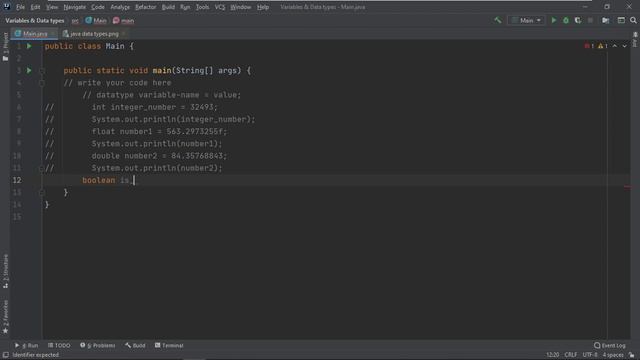Click the IntelliJ IDEA logo icon

(x=7, y=7)
